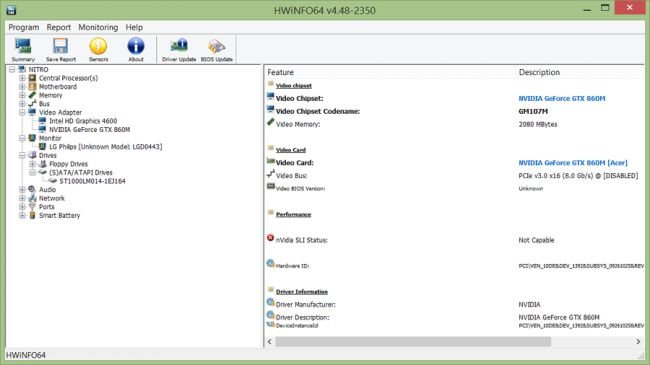This screenshot has height=365, width=650.
Task: Select Intel HD Graphics 4600 adapter
Action: (83, 121)
